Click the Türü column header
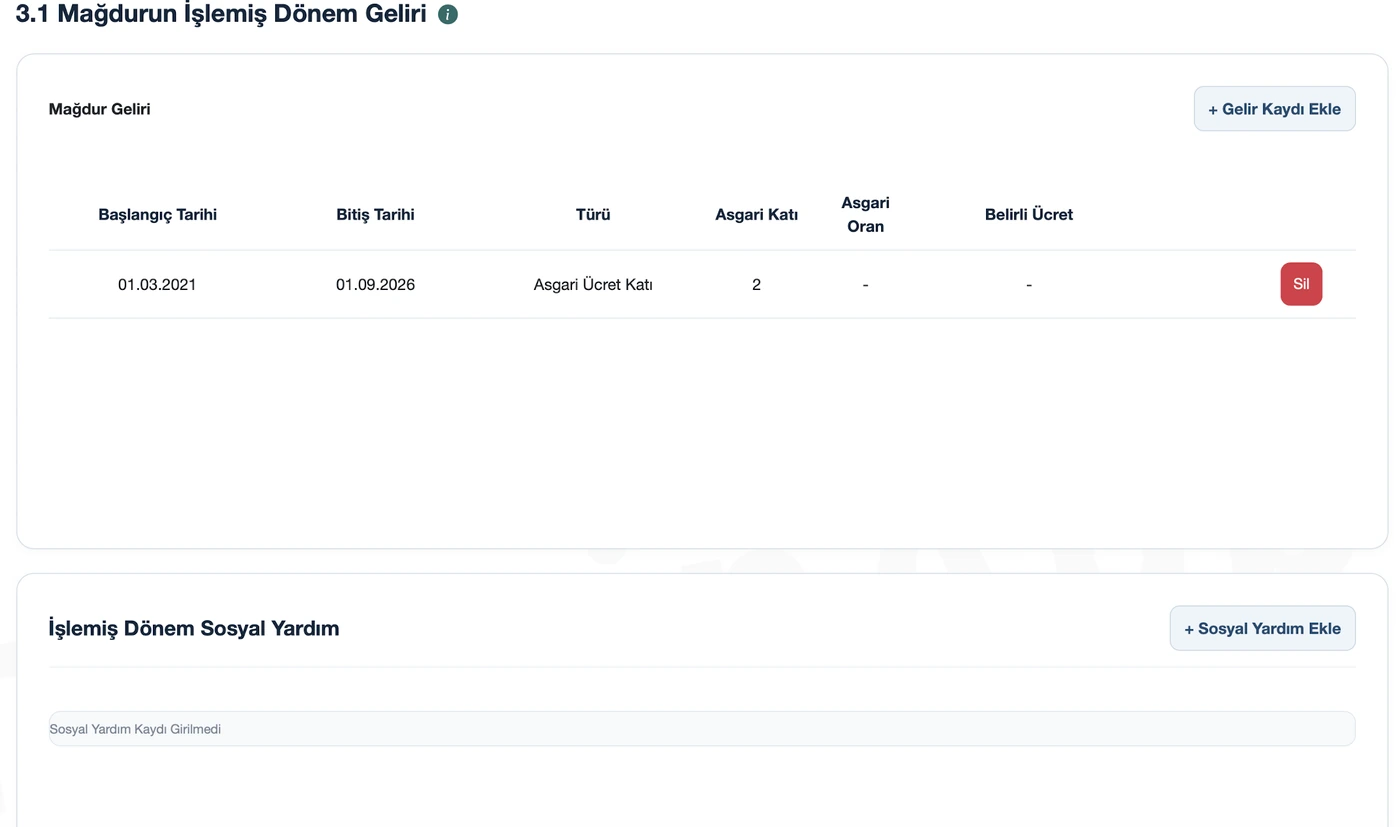This screenshot has height=827, width=1400. tap(593, 214)
